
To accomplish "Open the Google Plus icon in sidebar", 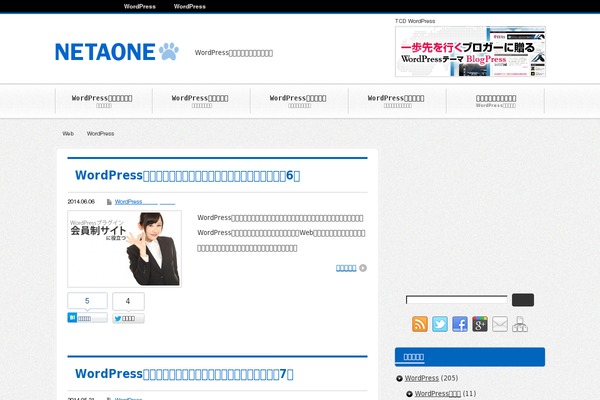I will pos(480,324).
